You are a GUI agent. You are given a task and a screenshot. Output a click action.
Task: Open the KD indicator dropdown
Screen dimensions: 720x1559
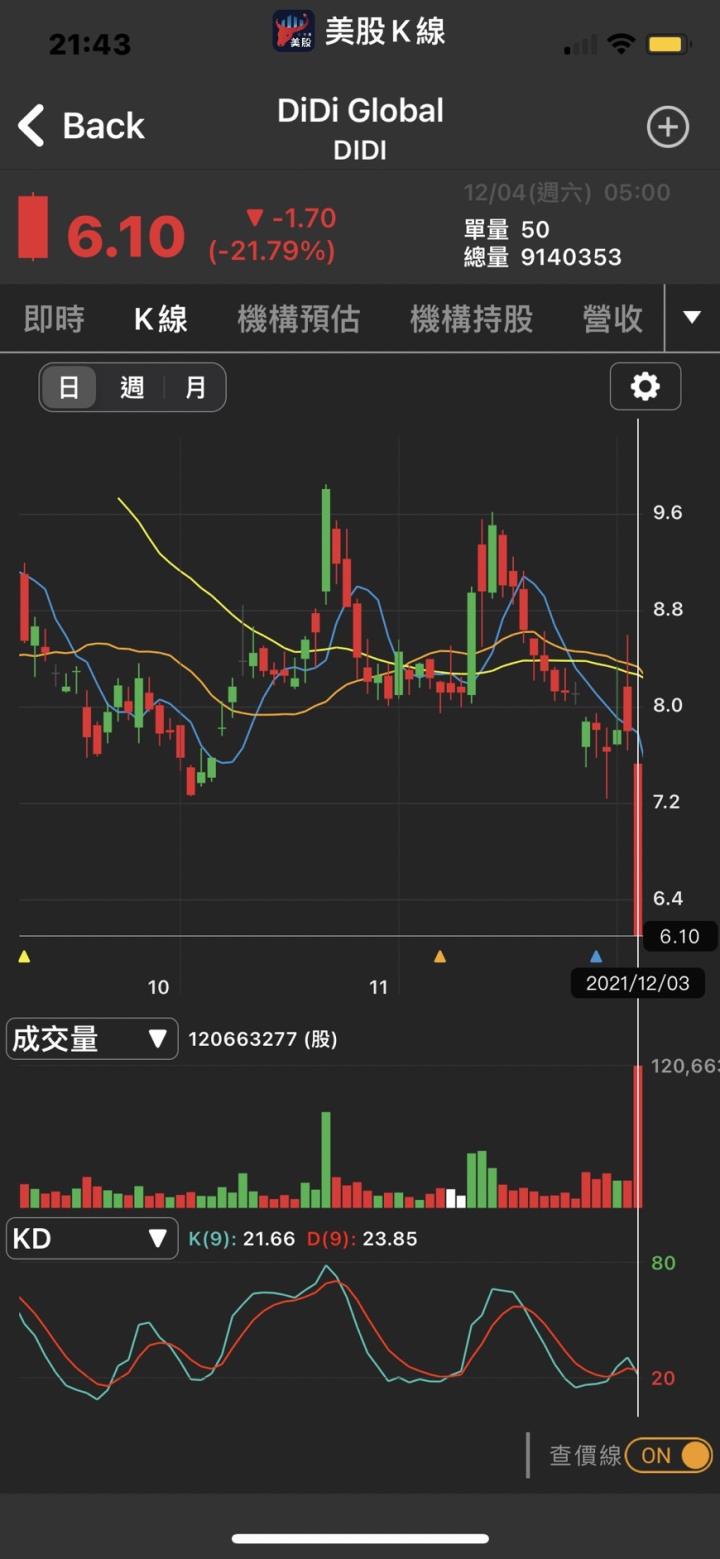coord(92,1239)
